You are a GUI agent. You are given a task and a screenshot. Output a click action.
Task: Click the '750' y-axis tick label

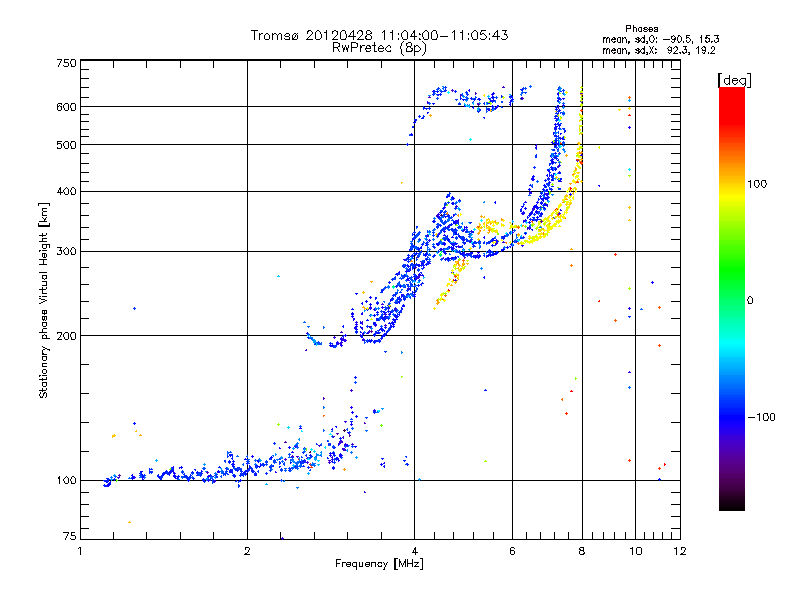coord(66,63)
